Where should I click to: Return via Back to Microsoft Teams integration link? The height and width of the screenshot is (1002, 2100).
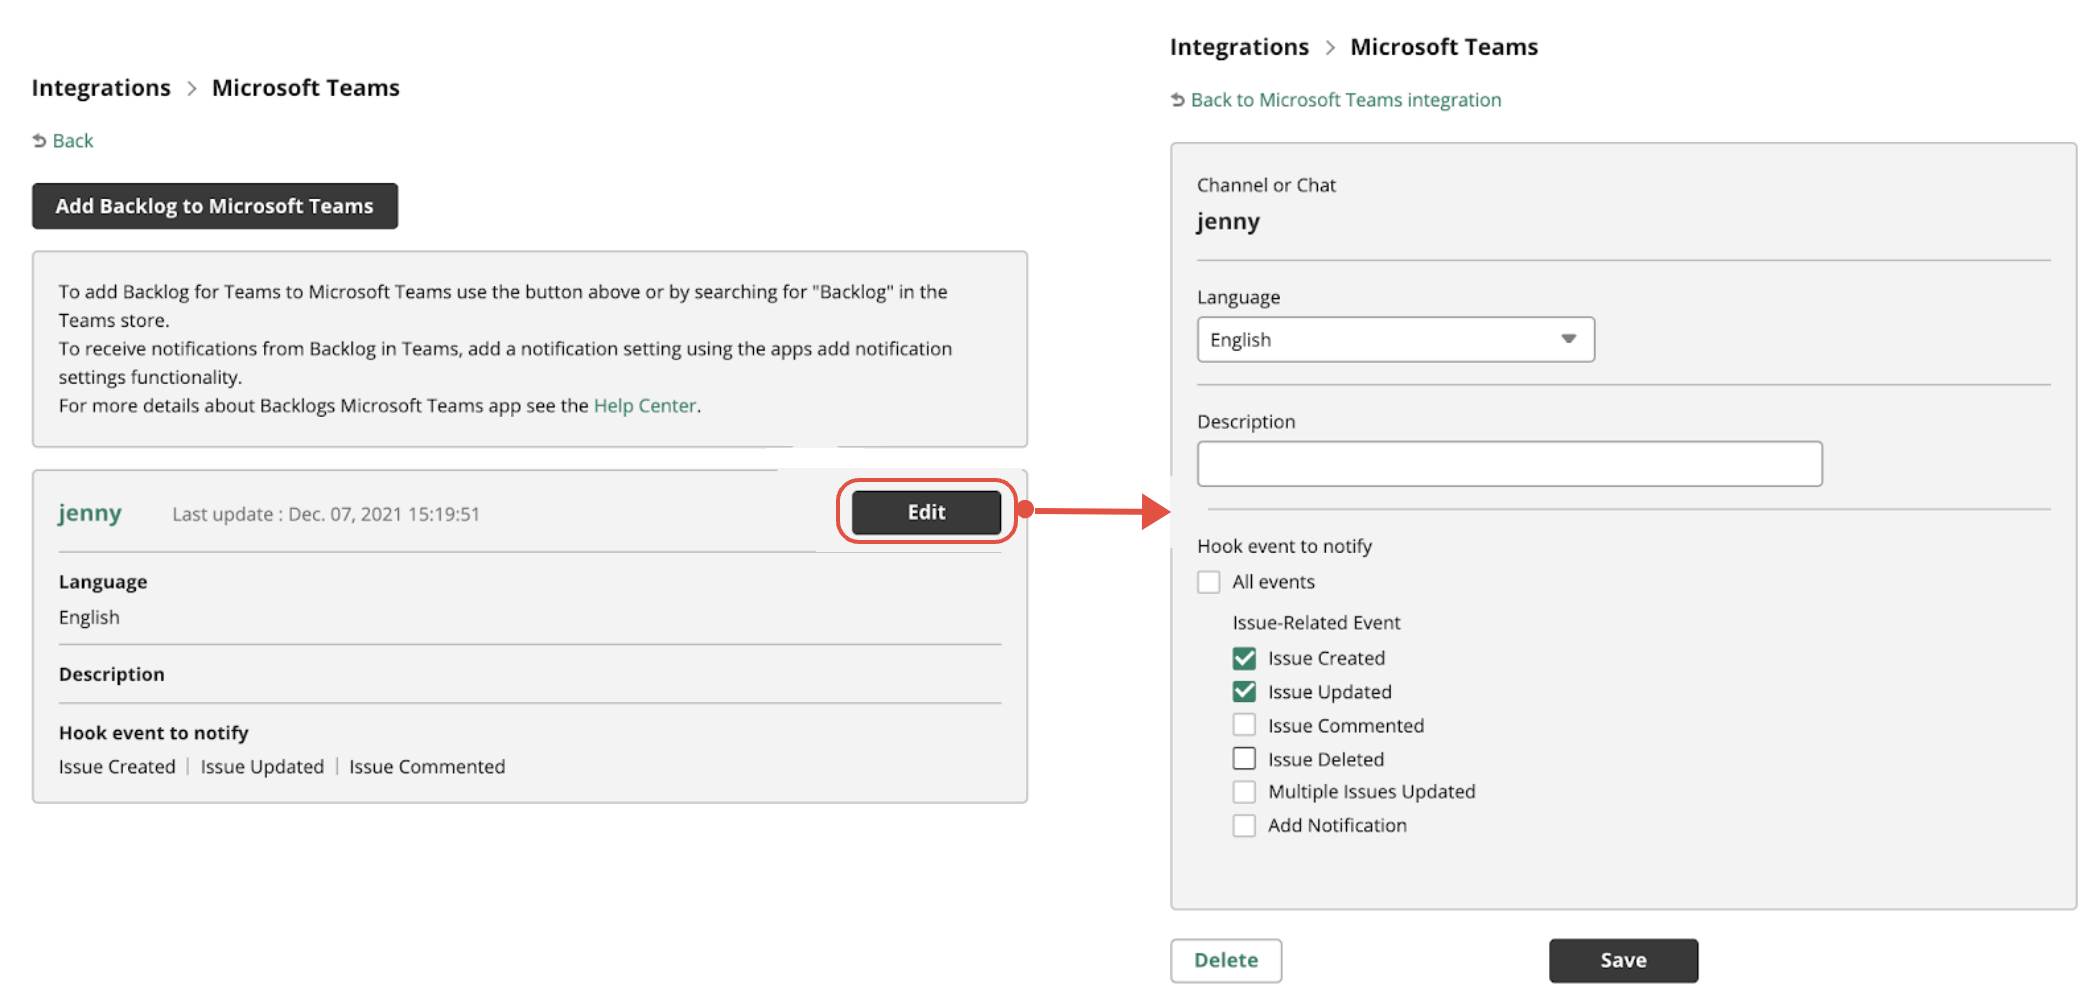pos(1346,100)
